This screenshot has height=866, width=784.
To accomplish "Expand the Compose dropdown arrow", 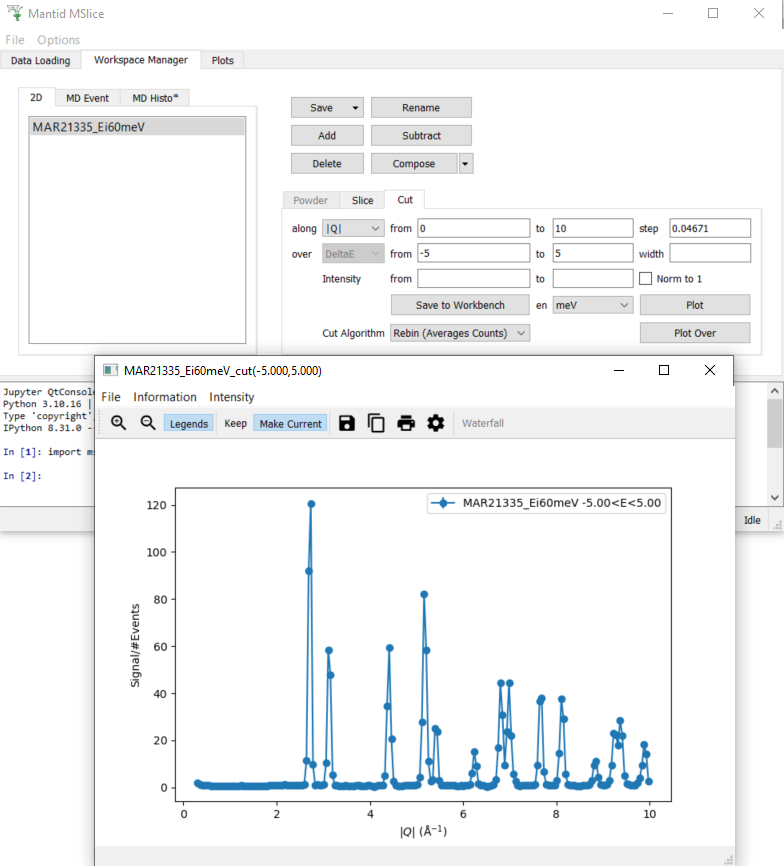I will click(465, 164).
